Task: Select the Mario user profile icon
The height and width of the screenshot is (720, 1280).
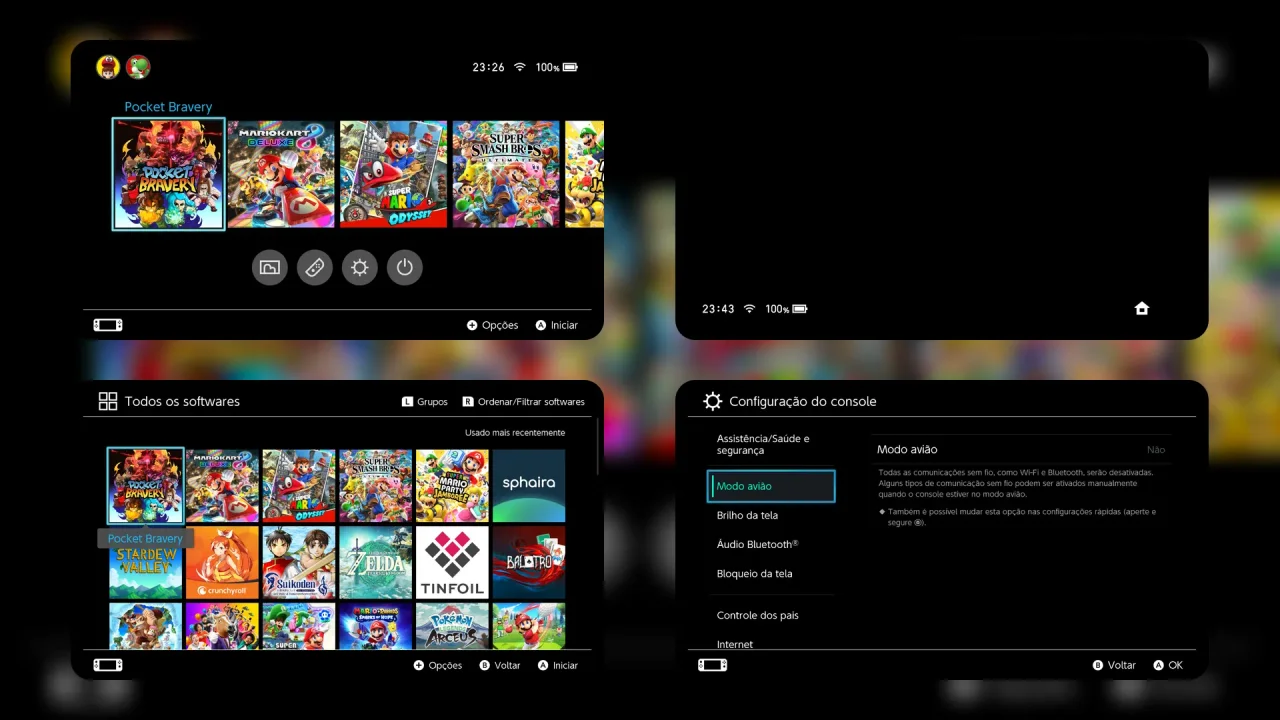Action: tap(107, 66)
